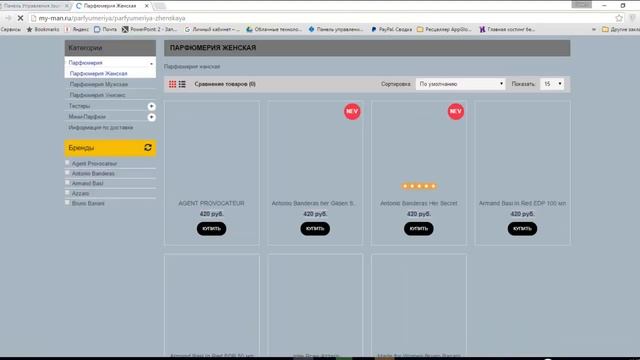Buy the AGENT PROVOCATEUR product
640x360 pixels.
[x=211, y=229]
